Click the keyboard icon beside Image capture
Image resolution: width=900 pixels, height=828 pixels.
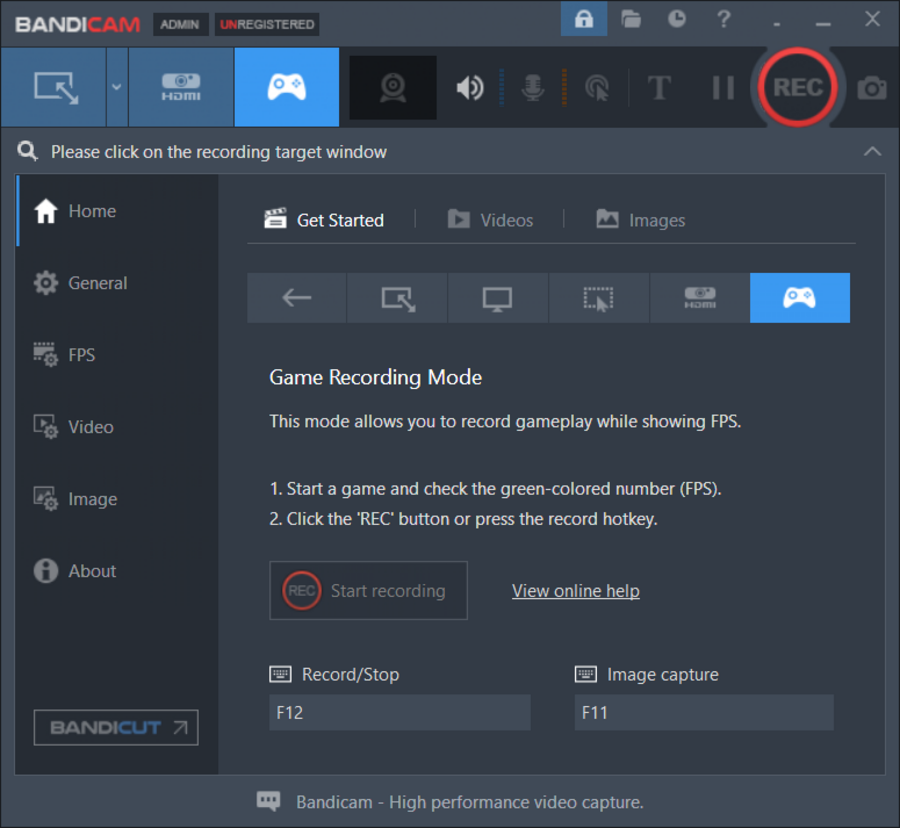(585, 674)
